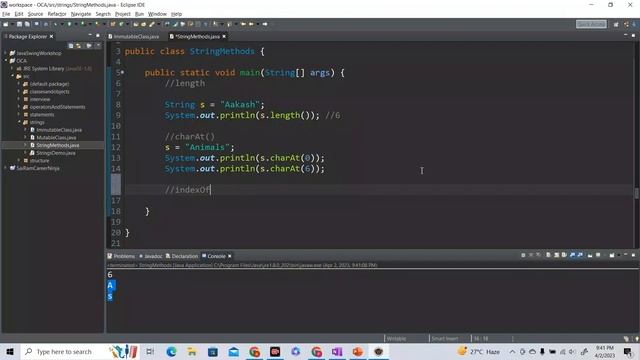This screenshot has height=360, width=640.
Task: Maximize the editor area
Action: [x=633, y=36]
